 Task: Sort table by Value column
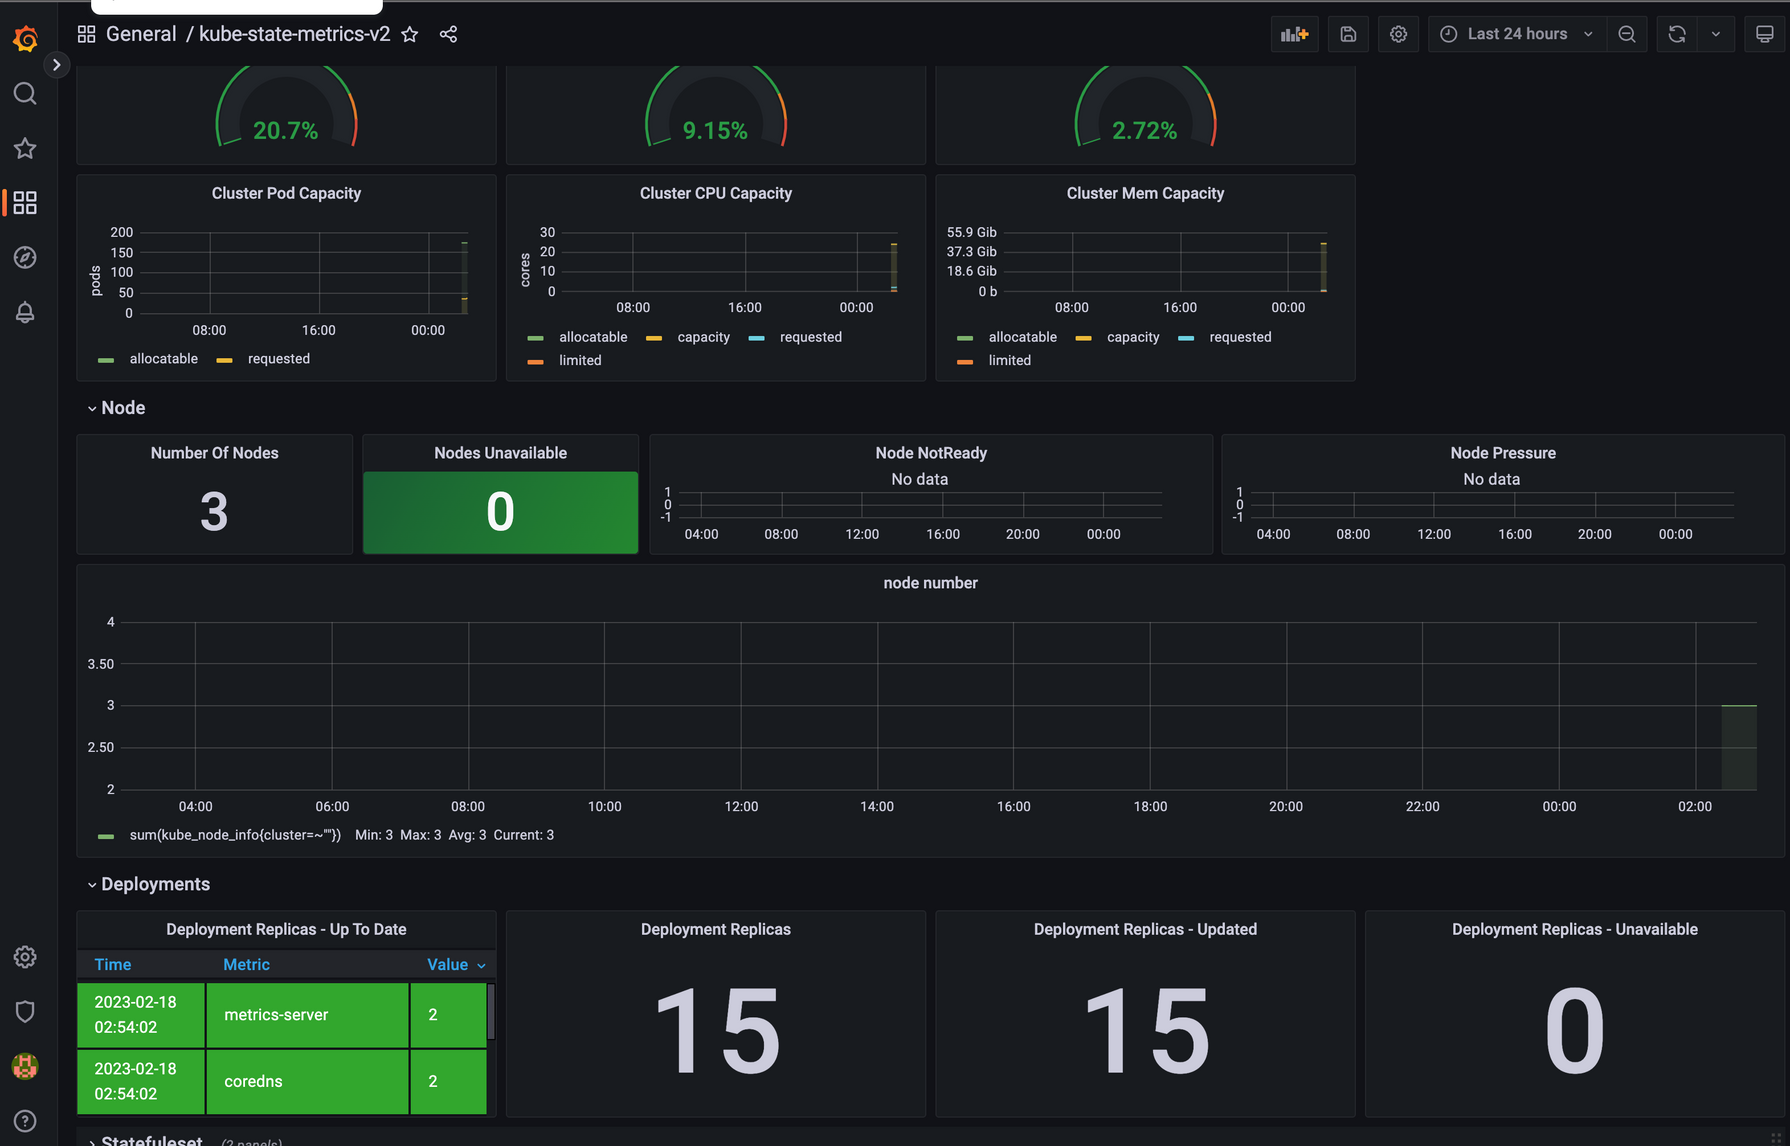[456, 964]
